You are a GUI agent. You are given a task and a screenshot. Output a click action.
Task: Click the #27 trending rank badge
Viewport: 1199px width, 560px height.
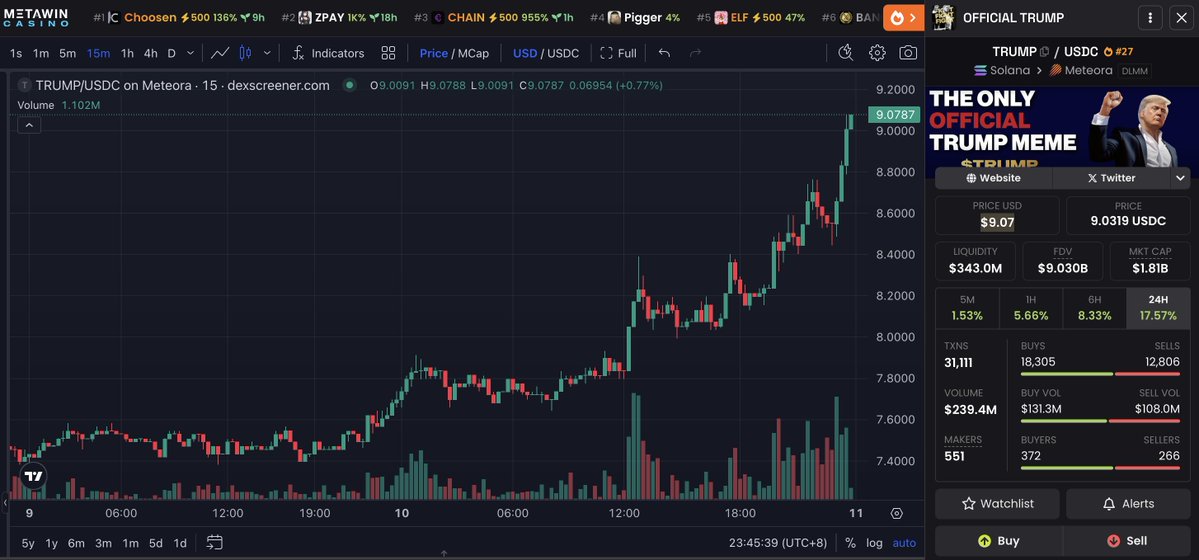[1119, 52]
